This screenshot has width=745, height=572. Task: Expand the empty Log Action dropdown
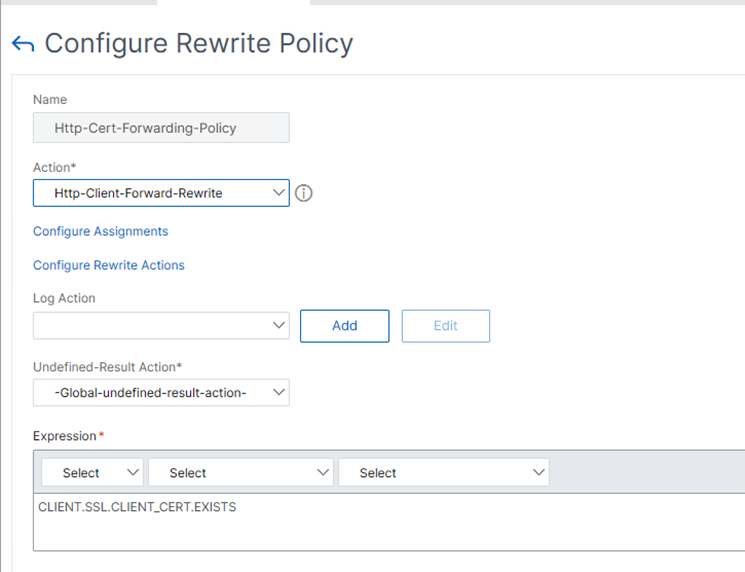click(161, 326)
